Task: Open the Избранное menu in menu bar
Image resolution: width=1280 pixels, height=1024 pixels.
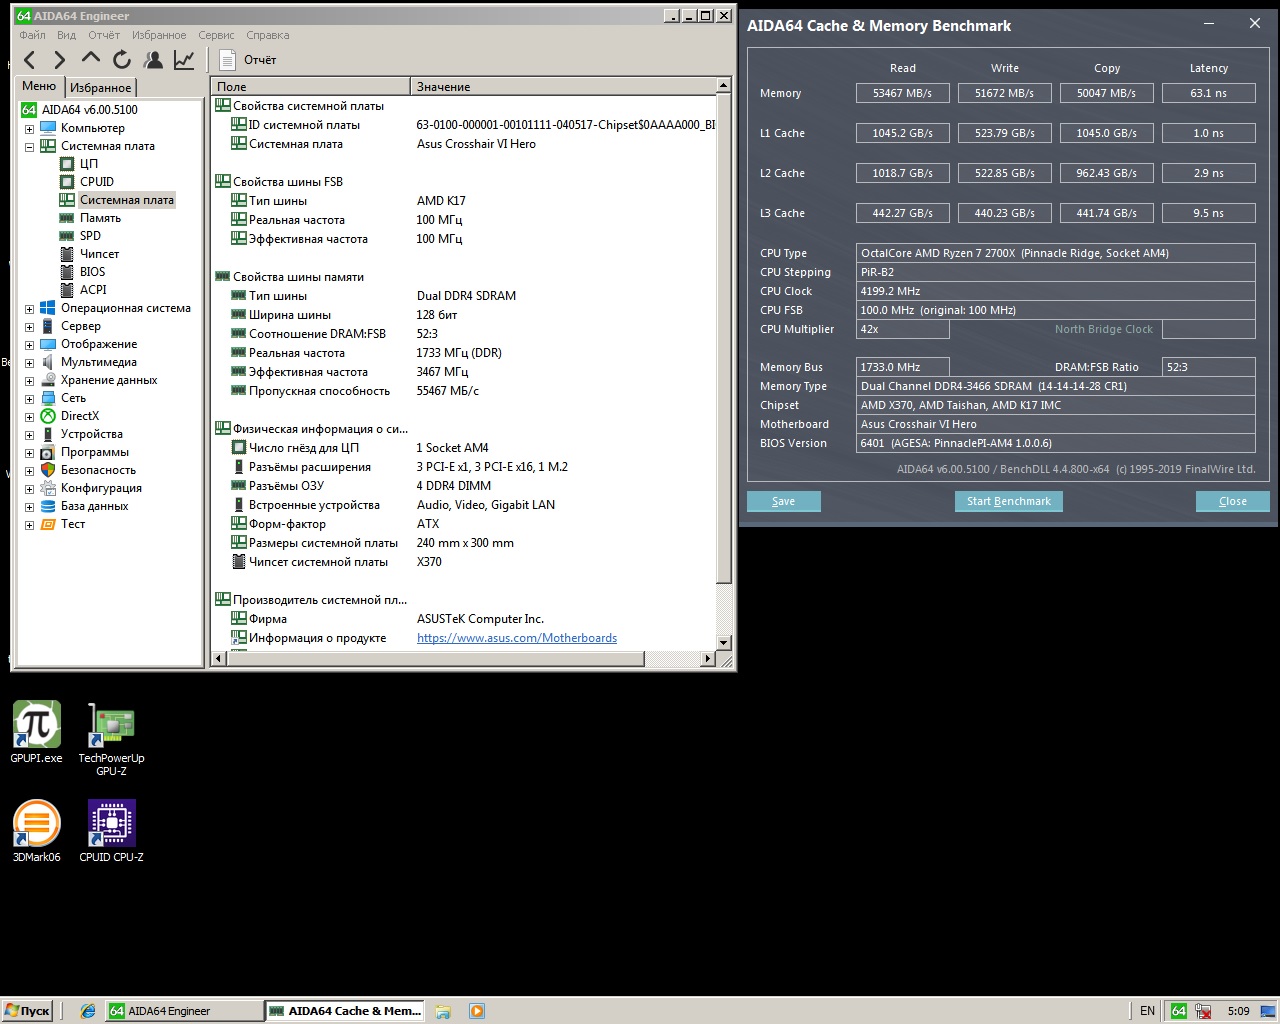Action: (159, 35)
